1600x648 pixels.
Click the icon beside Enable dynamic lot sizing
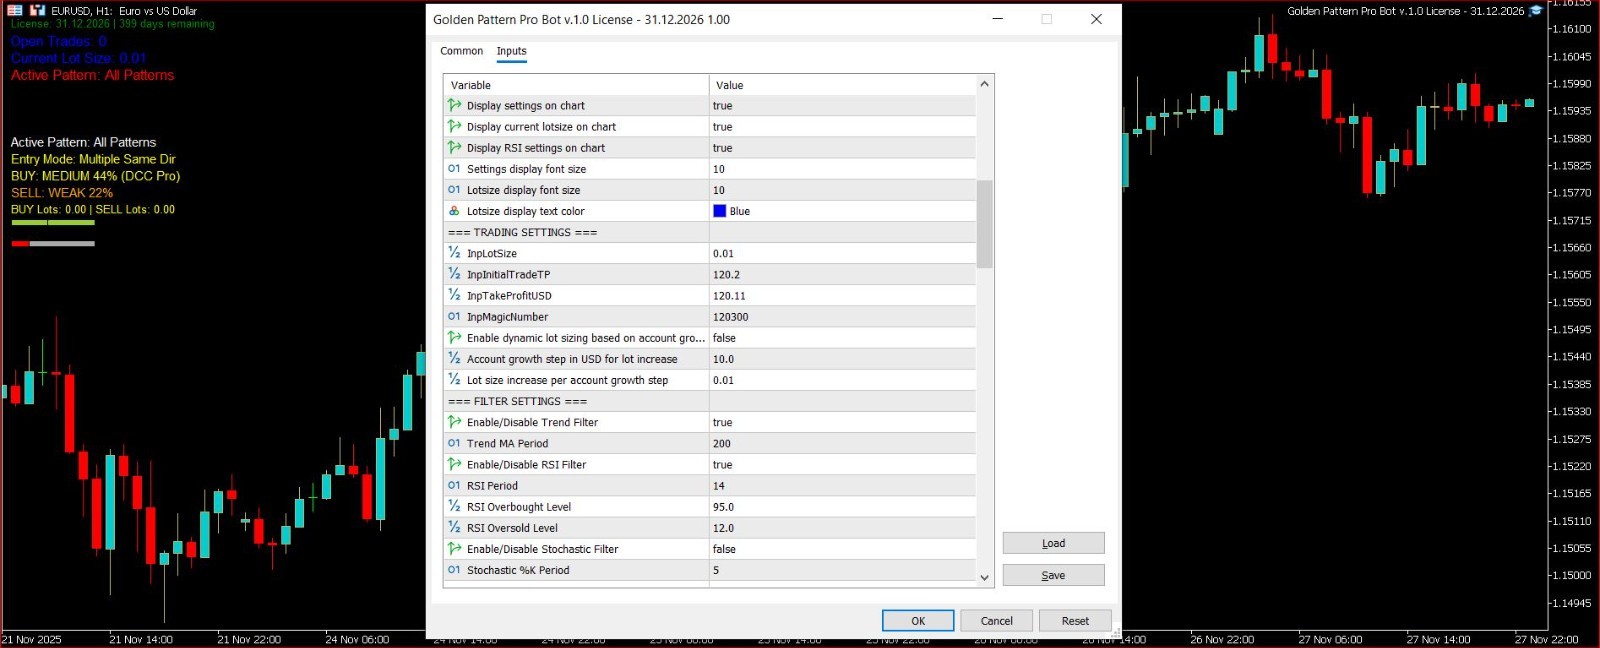pyautogui.click(x=454, y=338)
